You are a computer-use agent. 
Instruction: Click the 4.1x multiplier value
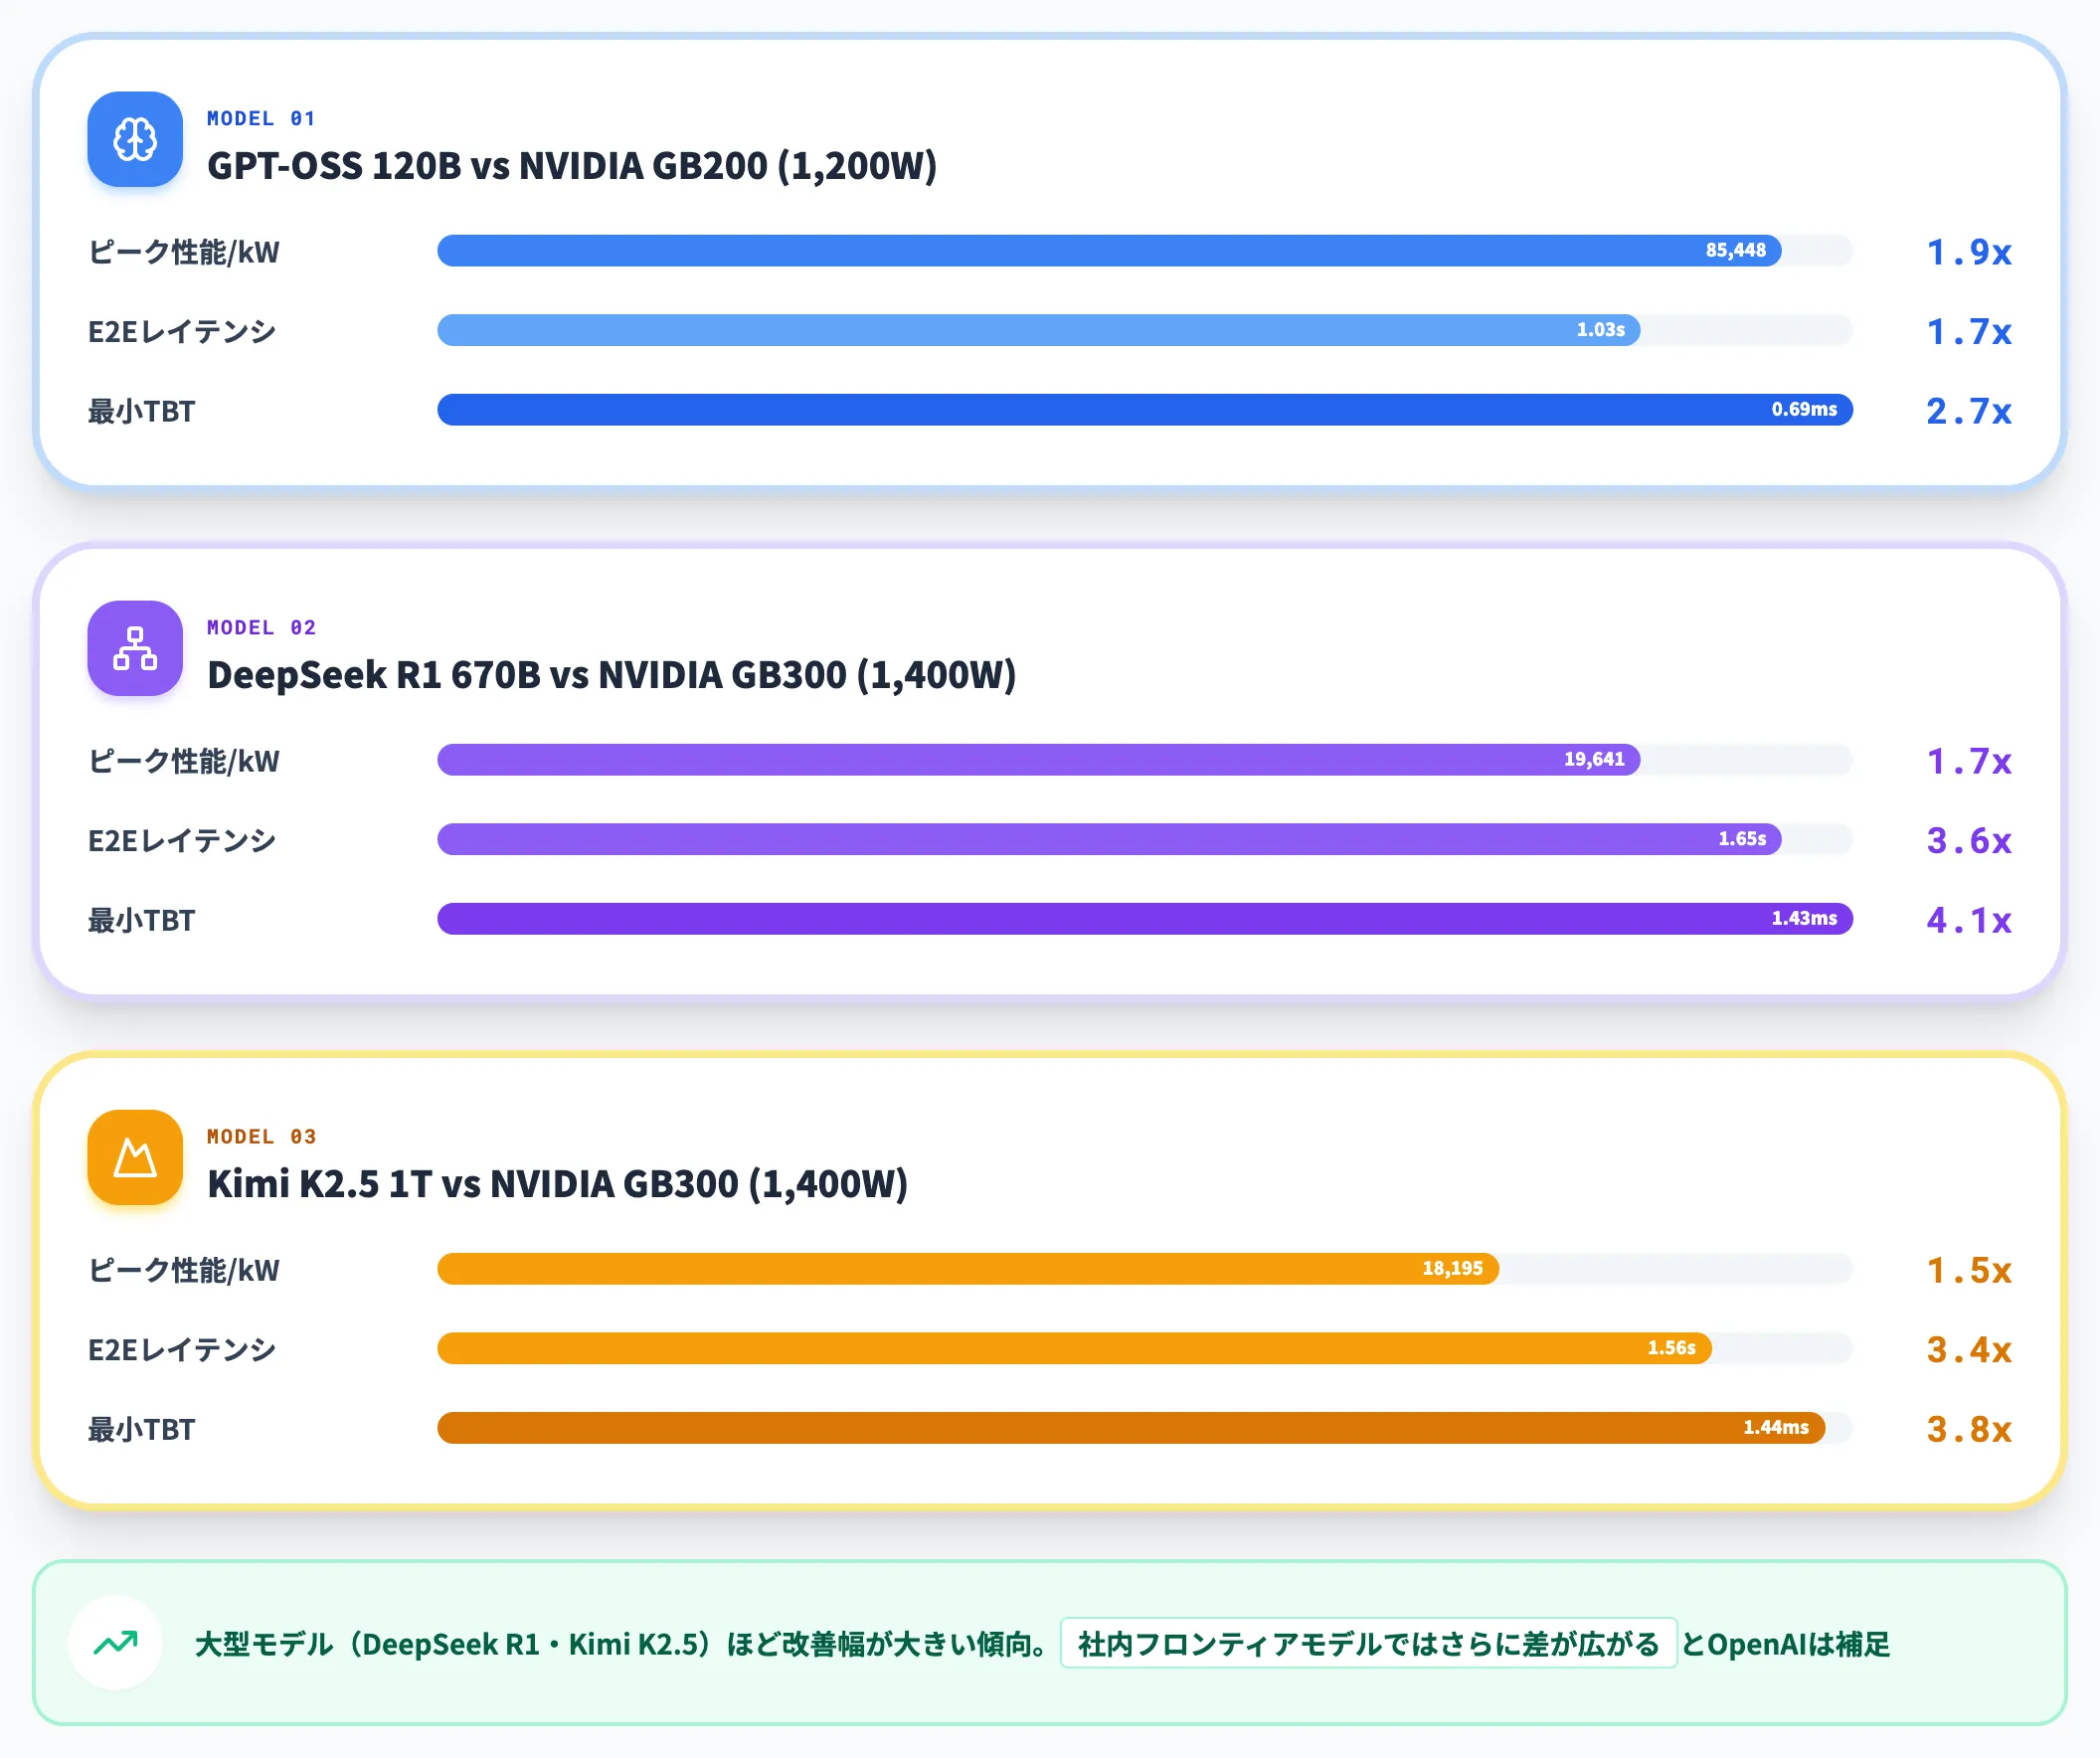[1969, 920]
